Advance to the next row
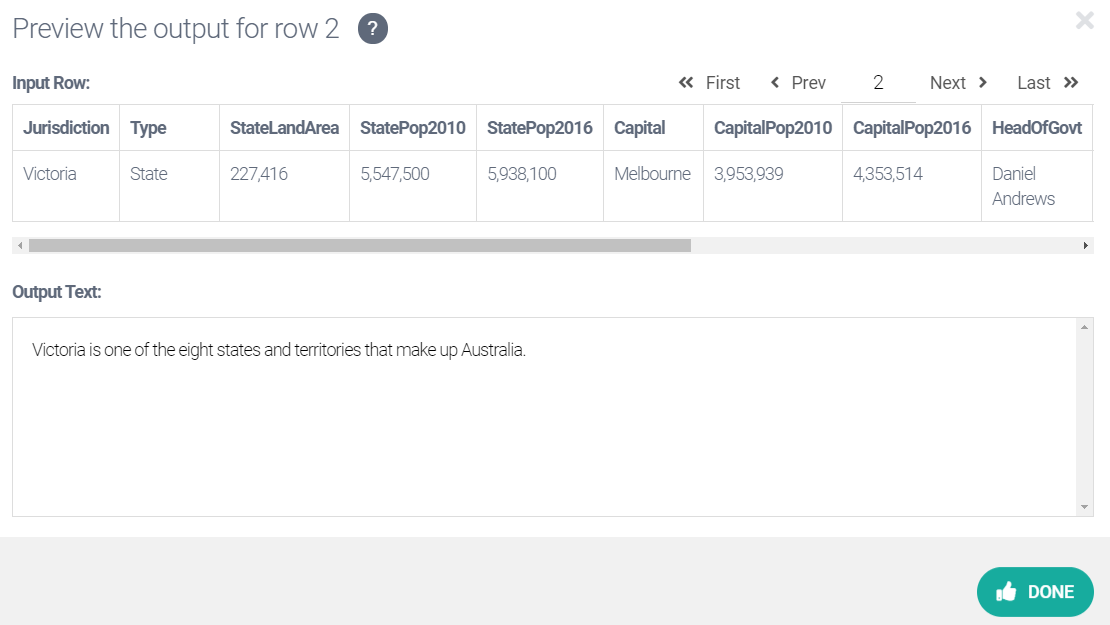This screenshot has width=1110, height=625. tap(958, 83)
